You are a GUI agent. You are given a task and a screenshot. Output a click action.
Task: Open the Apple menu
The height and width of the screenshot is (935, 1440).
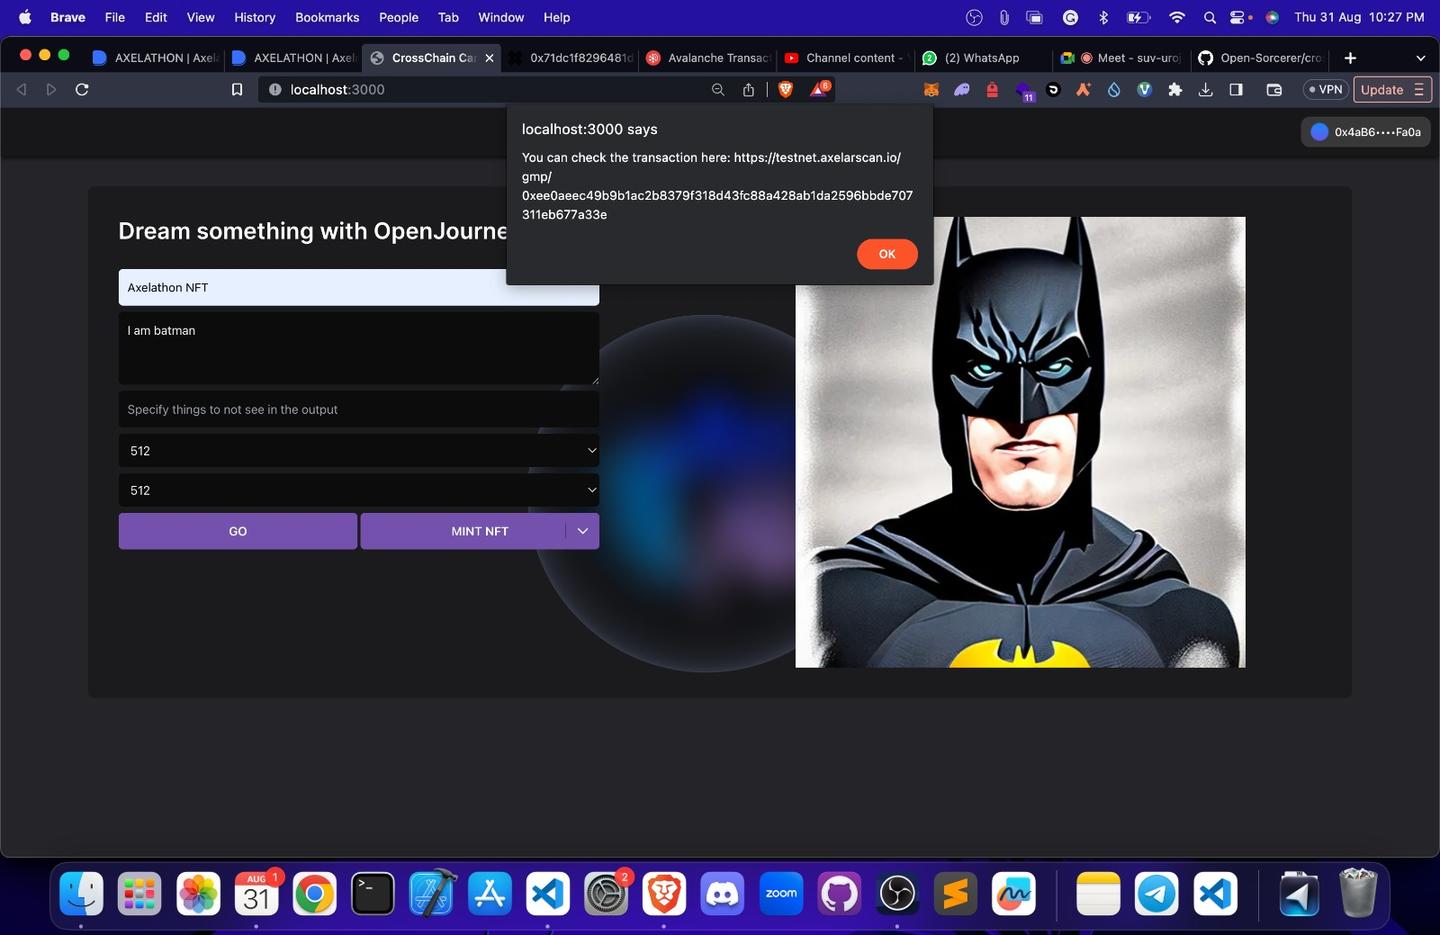tap(25, 17)
